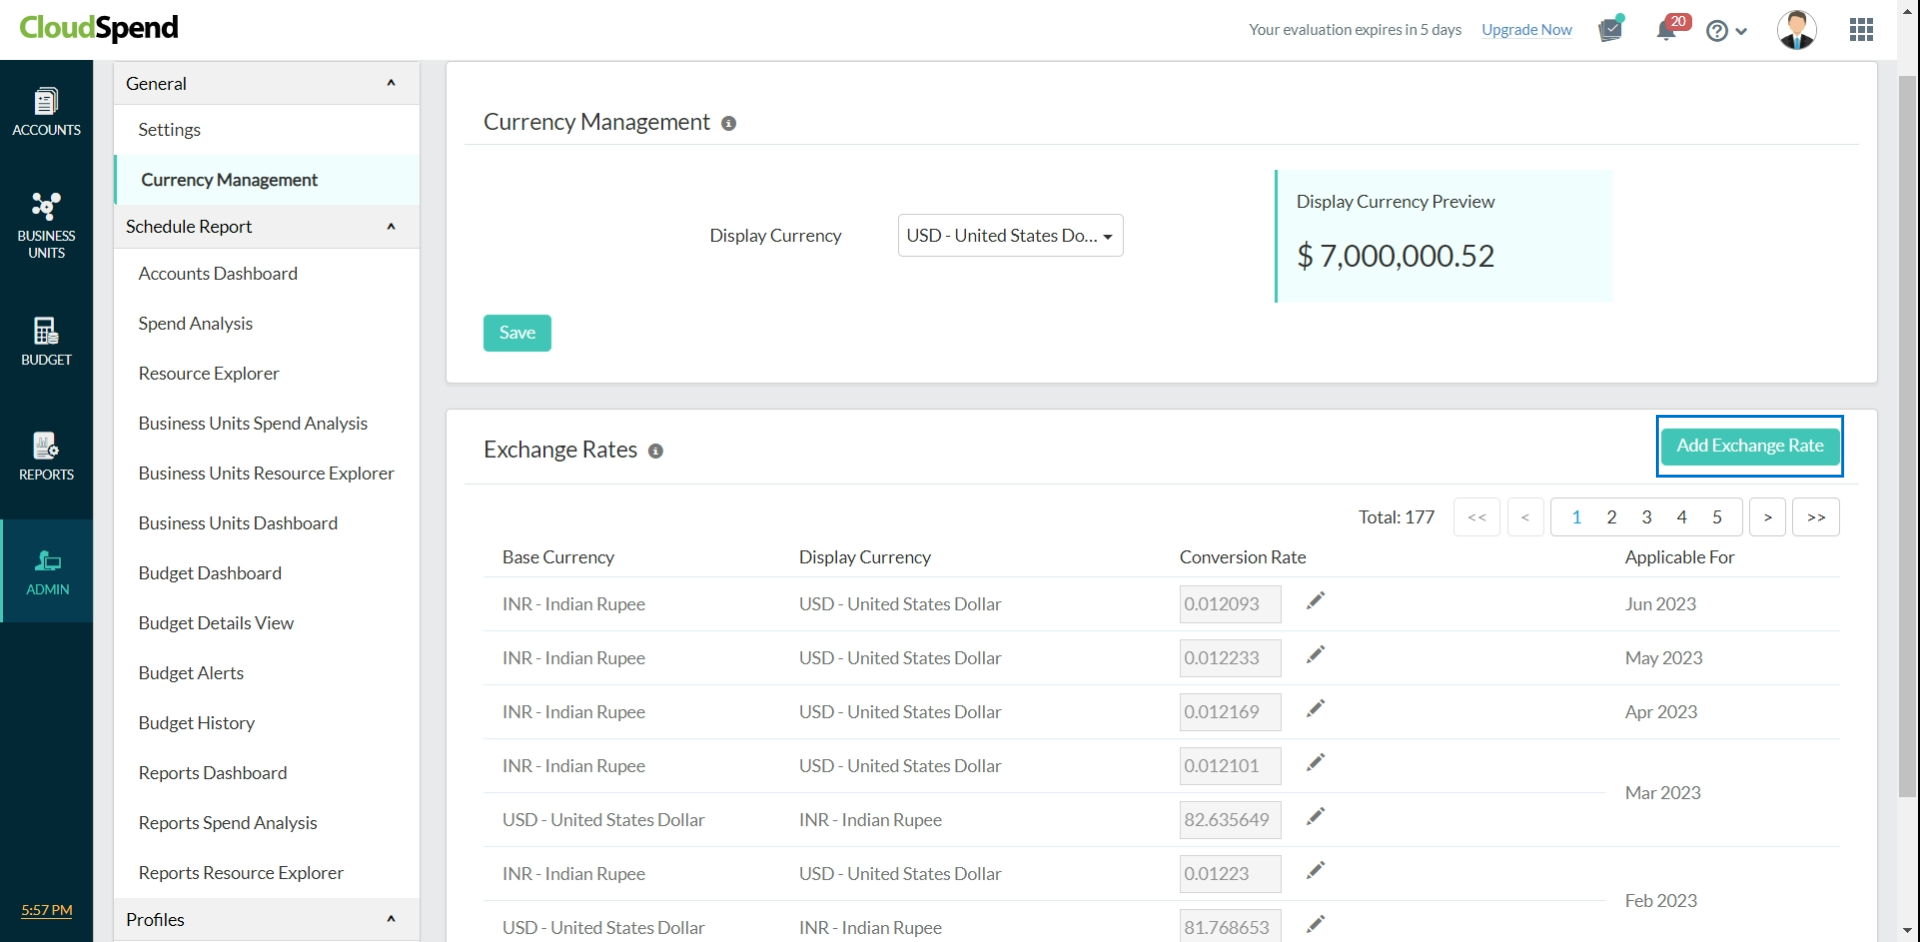Select Spend Analysis menu item
The height and width of the screenshot is (942, 1920).
(195, 324)
